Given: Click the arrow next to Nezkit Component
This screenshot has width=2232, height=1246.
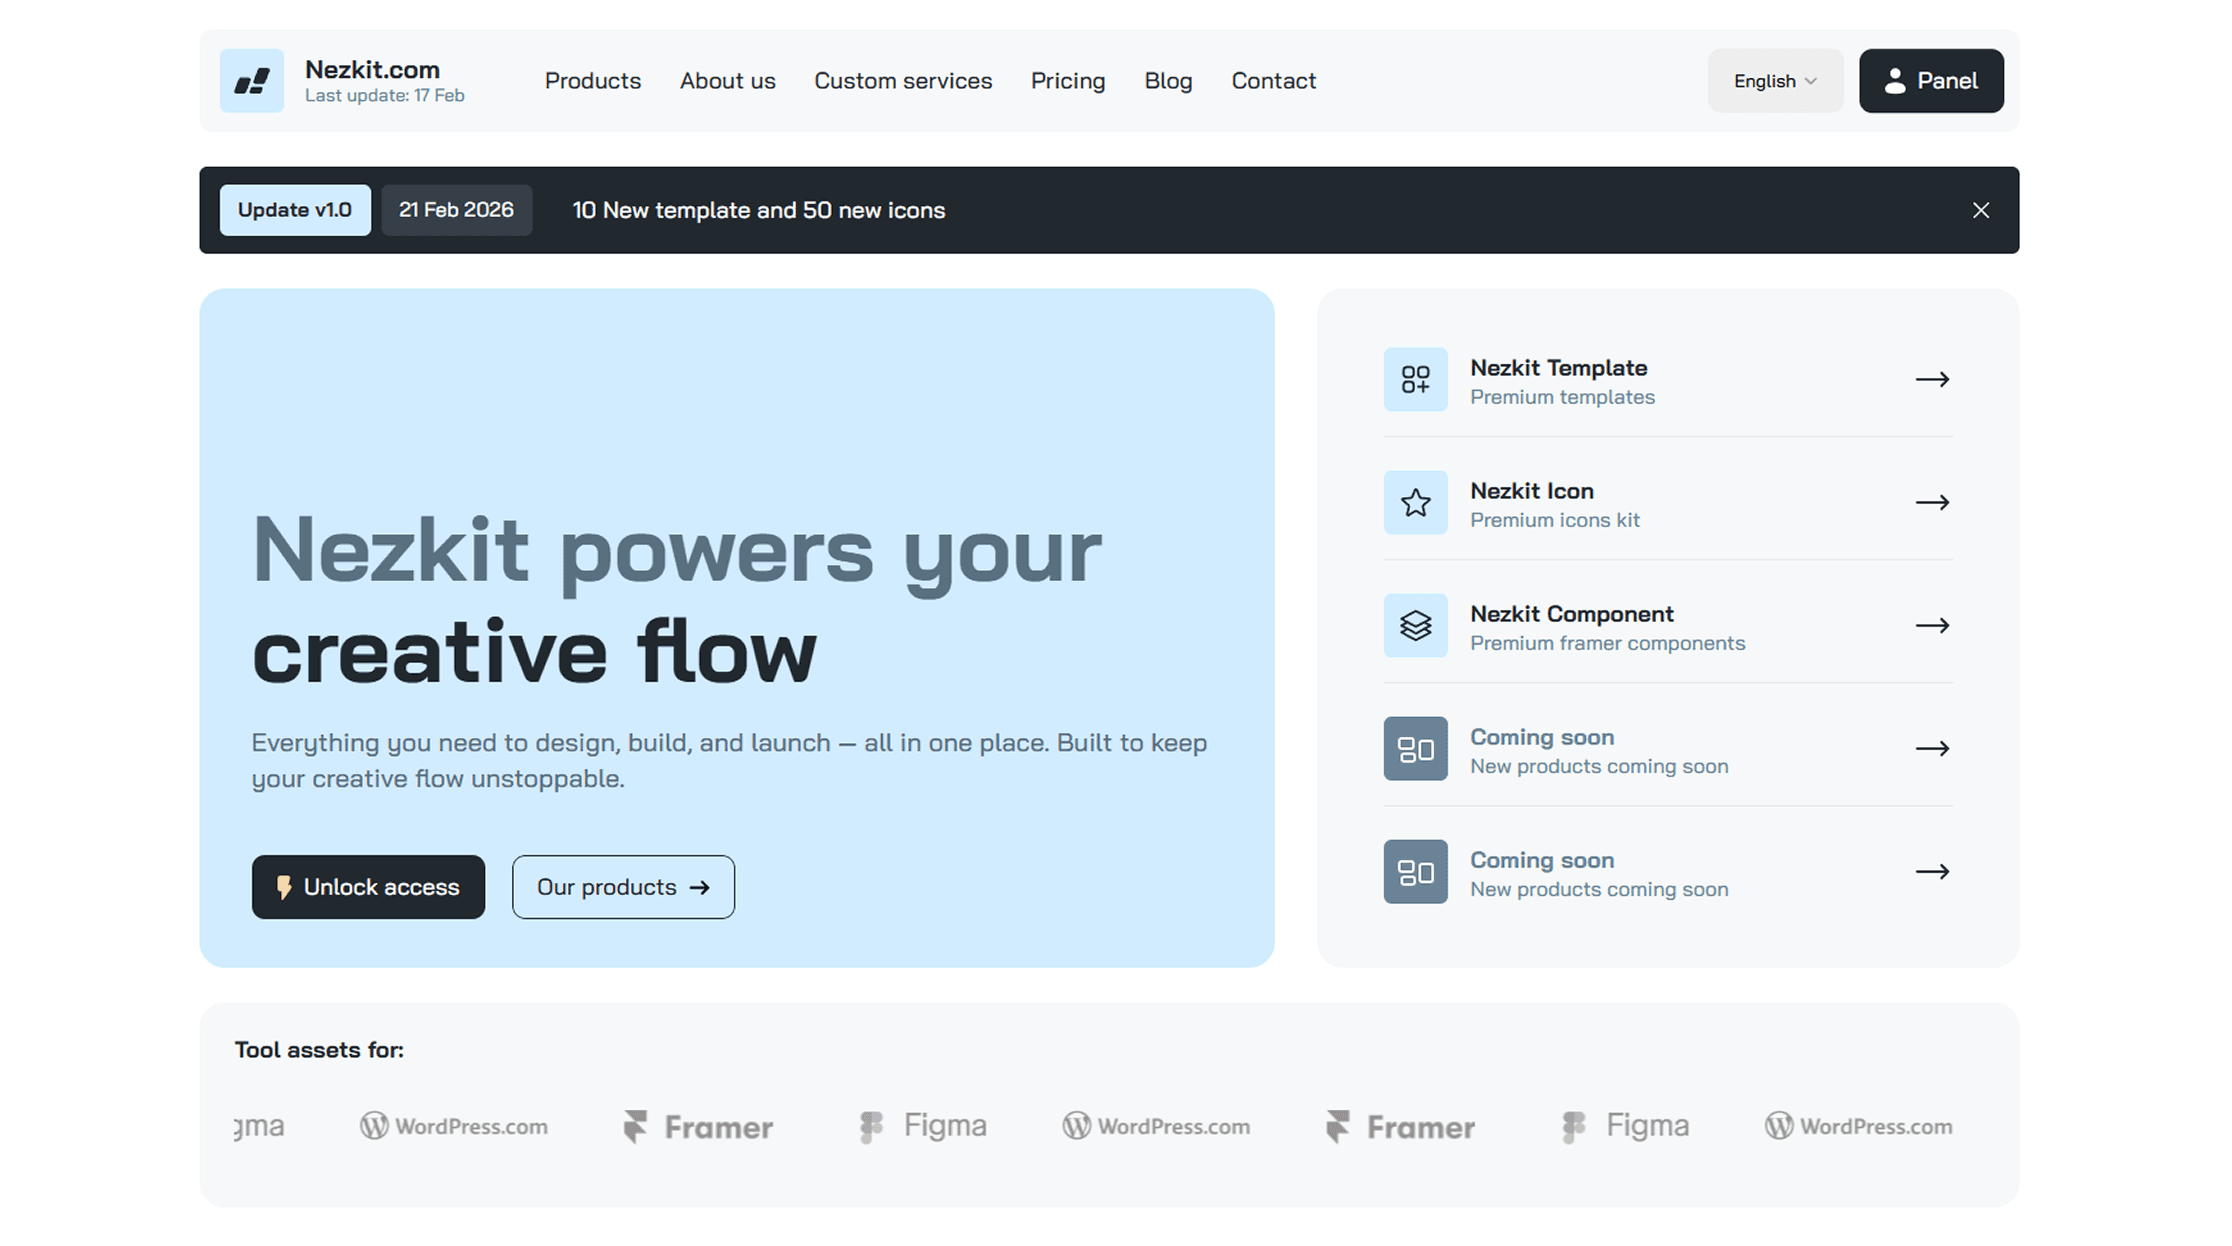Looking at the screenshot, I should tap(1932, 625).
